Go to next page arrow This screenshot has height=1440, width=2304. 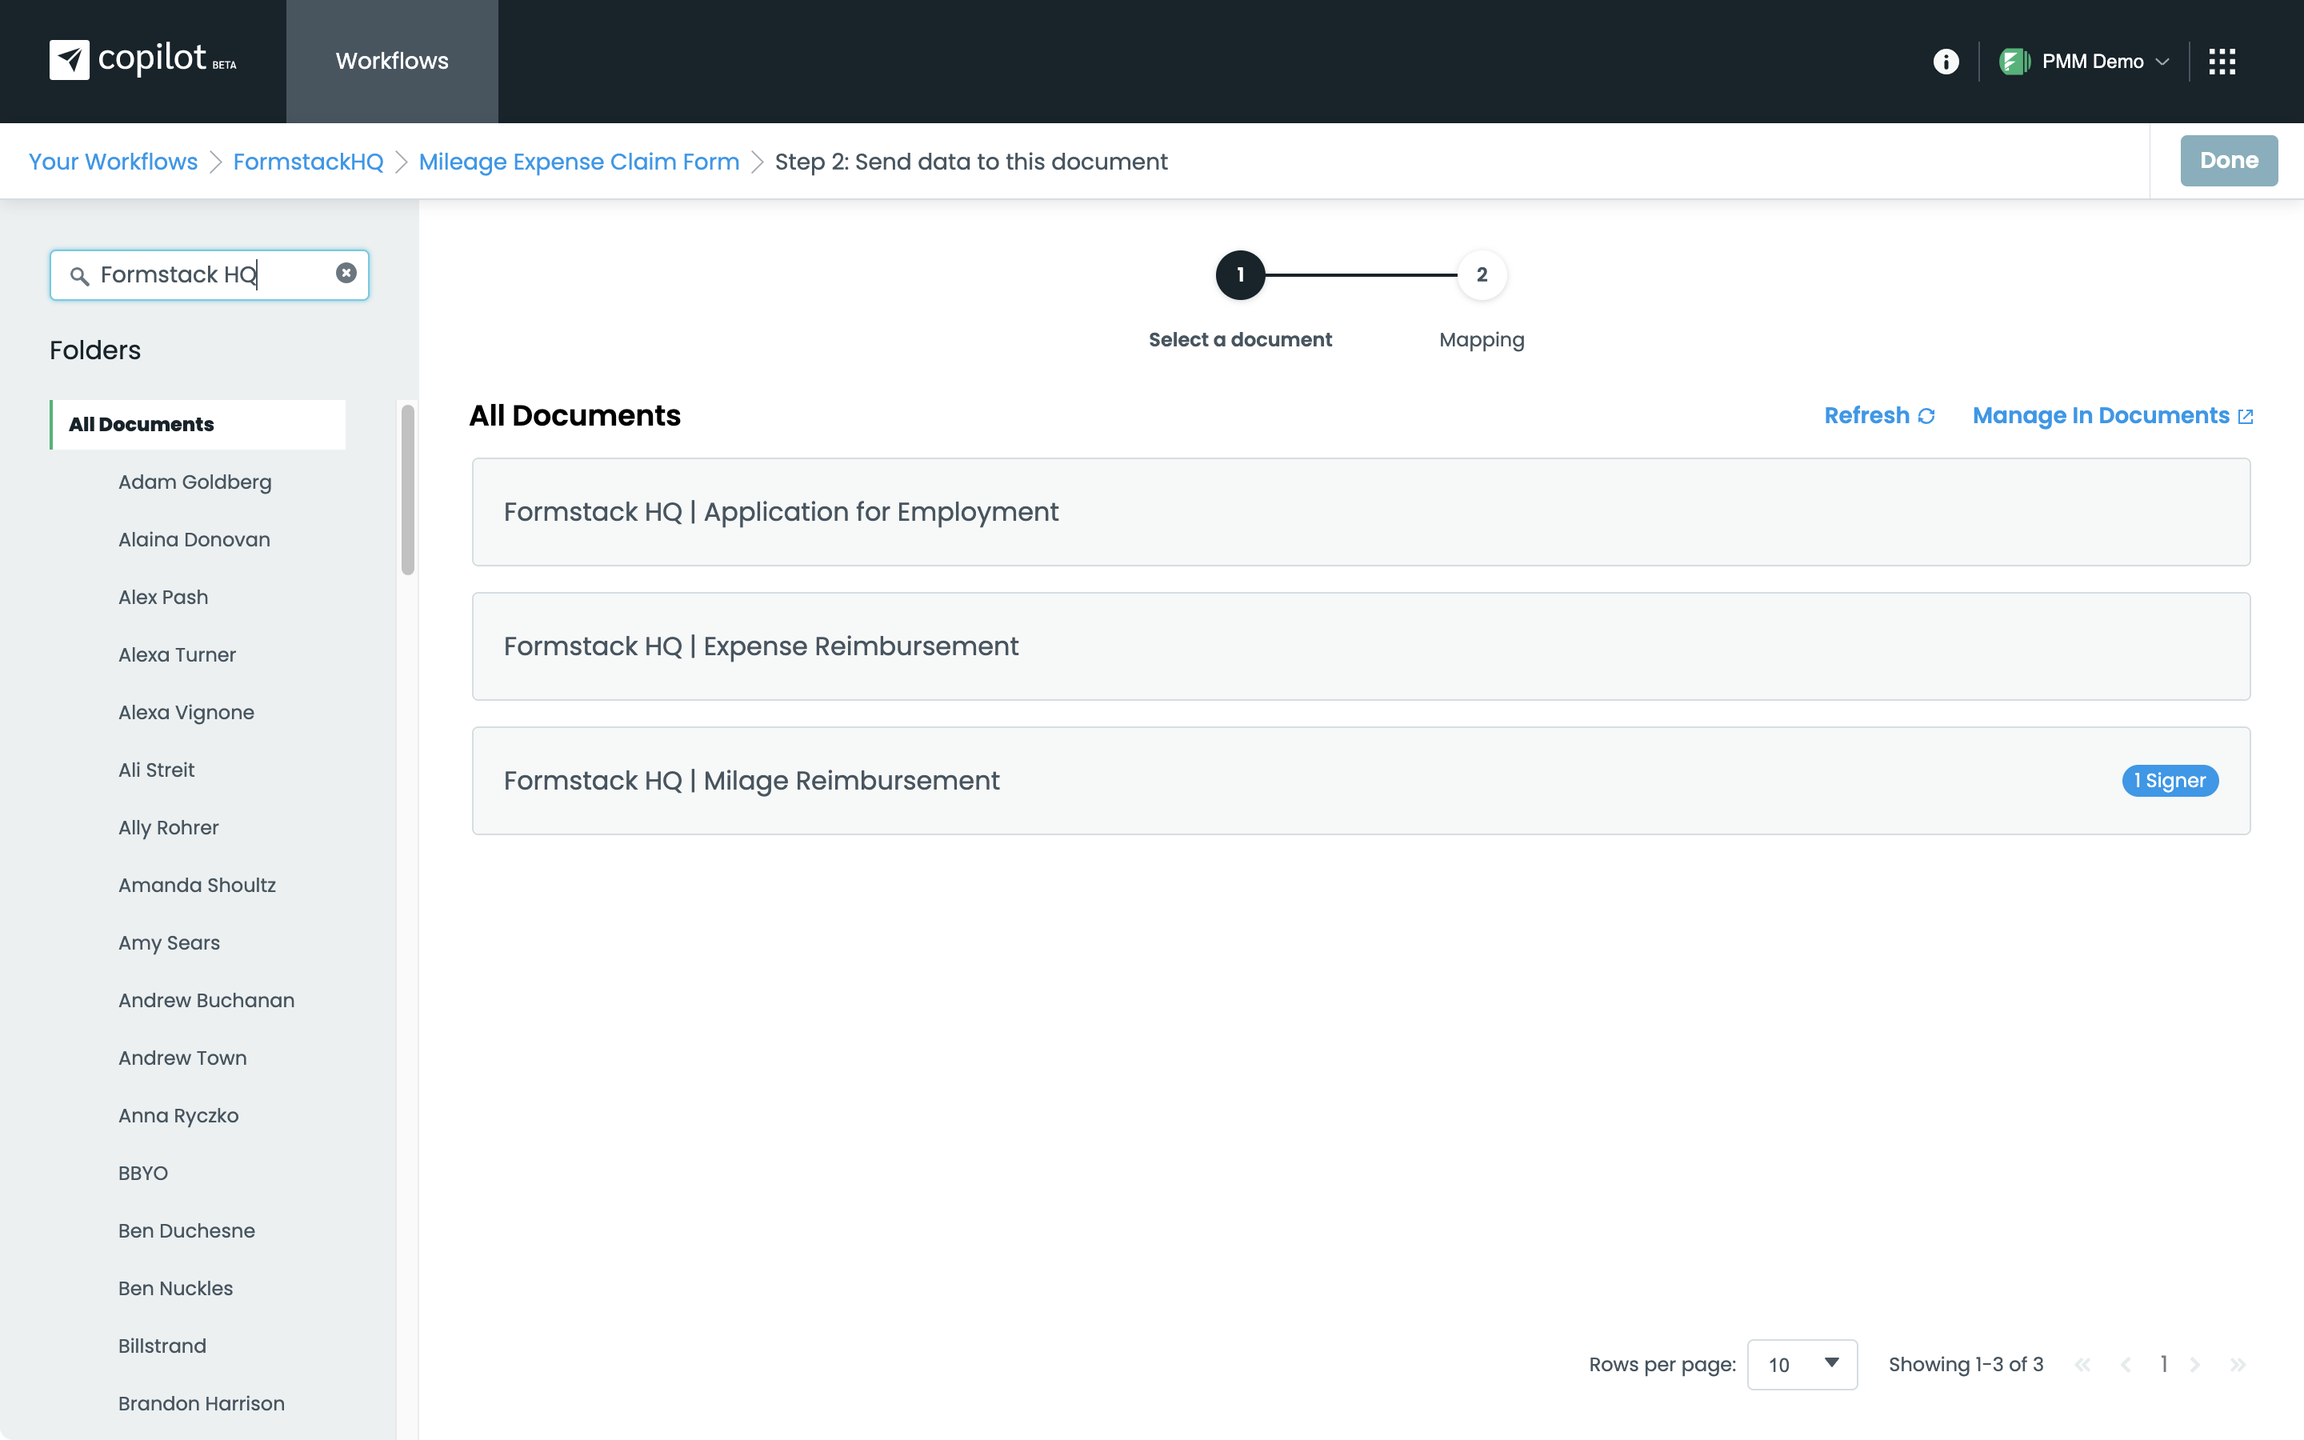pyautogui.click(x=2194, y=1364)
